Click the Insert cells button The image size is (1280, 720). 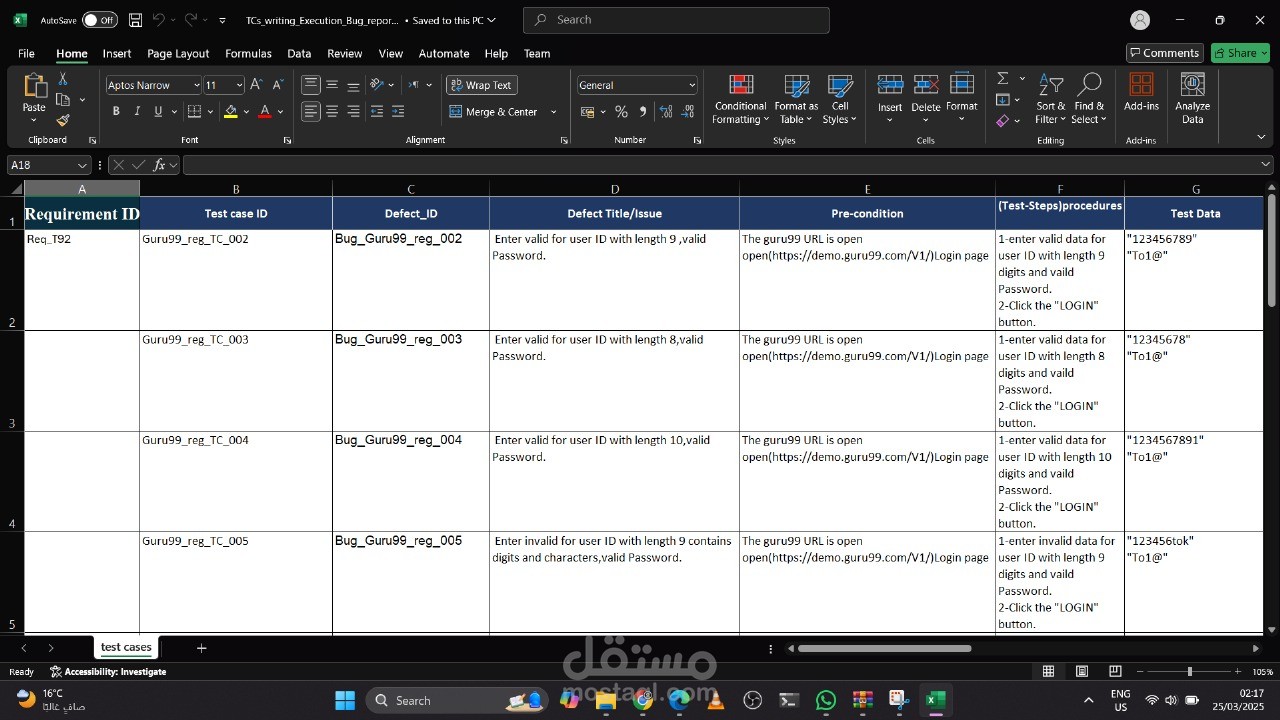click(890, 98)
